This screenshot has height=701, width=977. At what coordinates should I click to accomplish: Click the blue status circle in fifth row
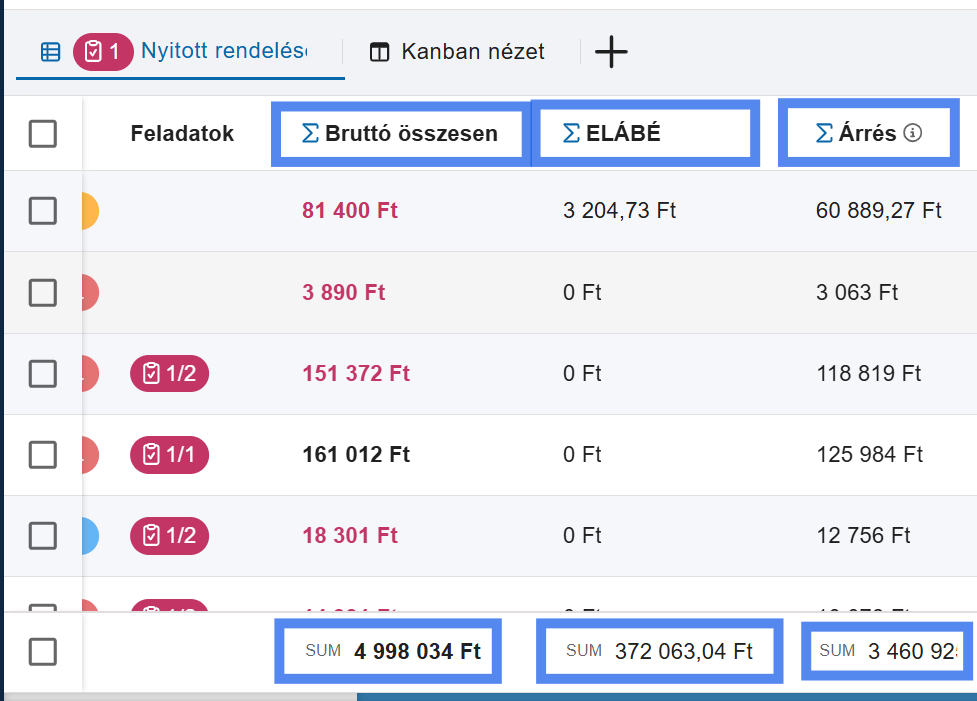pyautogui.click(x=89, y=536)
